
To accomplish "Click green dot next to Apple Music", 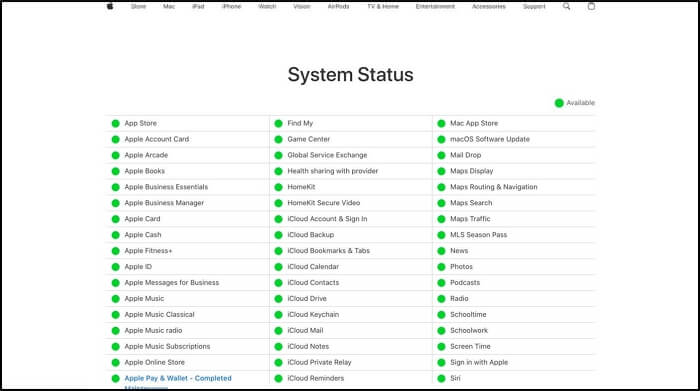I will coord(116,299).
